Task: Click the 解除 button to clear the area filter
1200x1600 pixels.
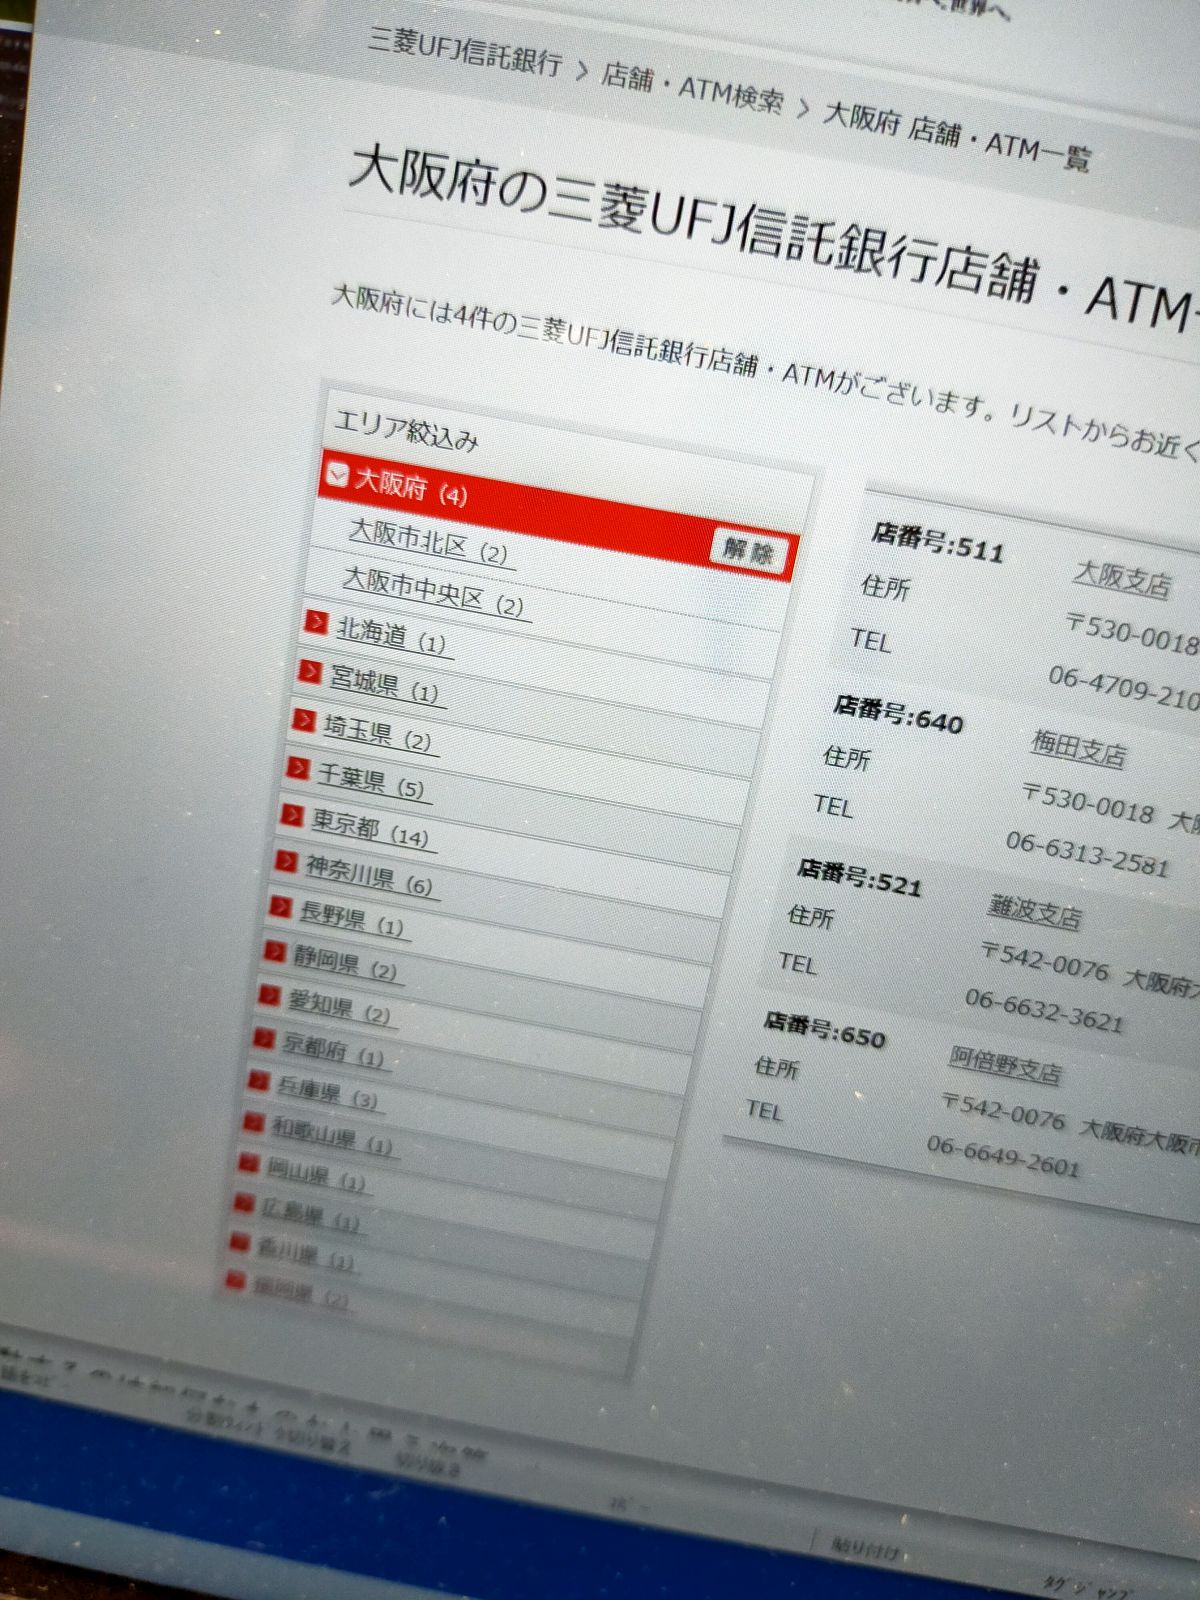Action: (748, 551)
